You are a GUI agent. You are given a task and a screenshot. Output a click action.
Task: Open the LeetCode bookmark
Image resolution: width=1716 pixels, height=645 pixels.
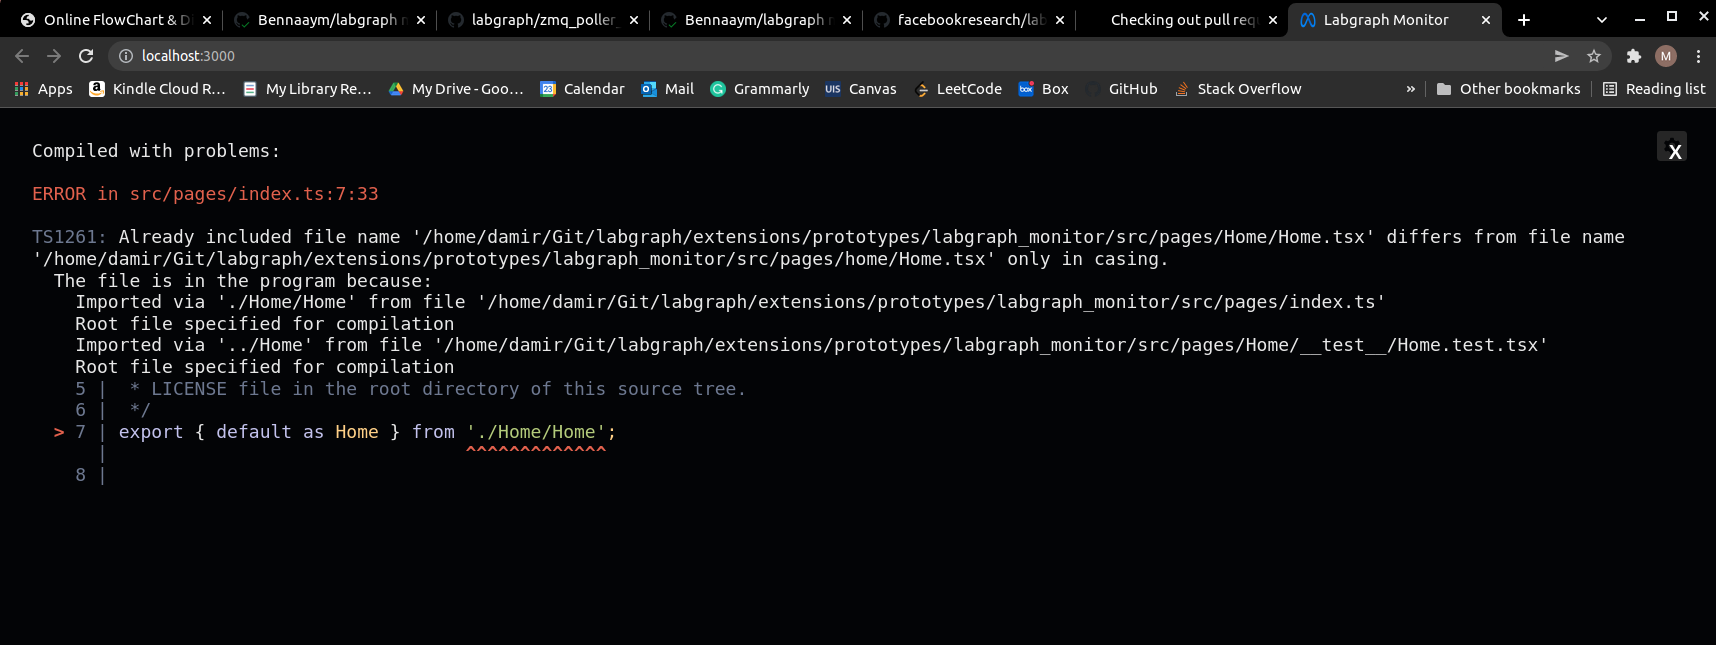(958, 89)
